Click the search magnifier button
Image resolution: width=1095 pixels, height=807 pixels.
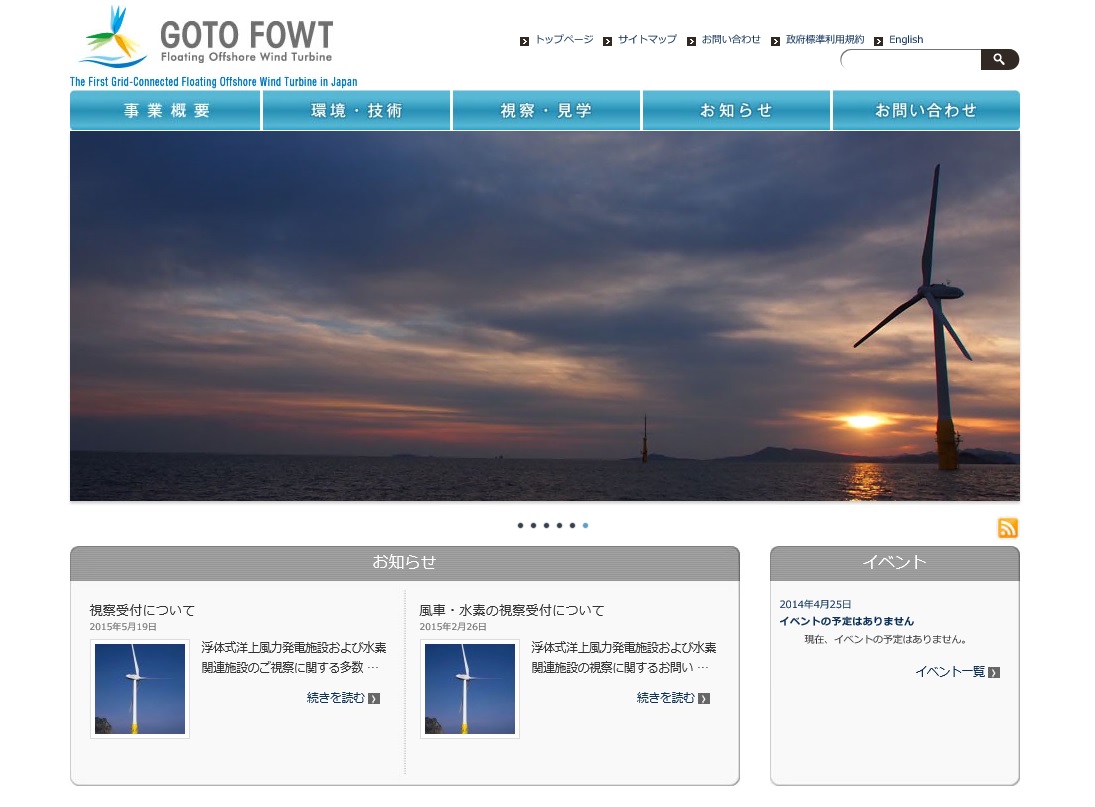(999, 60)
